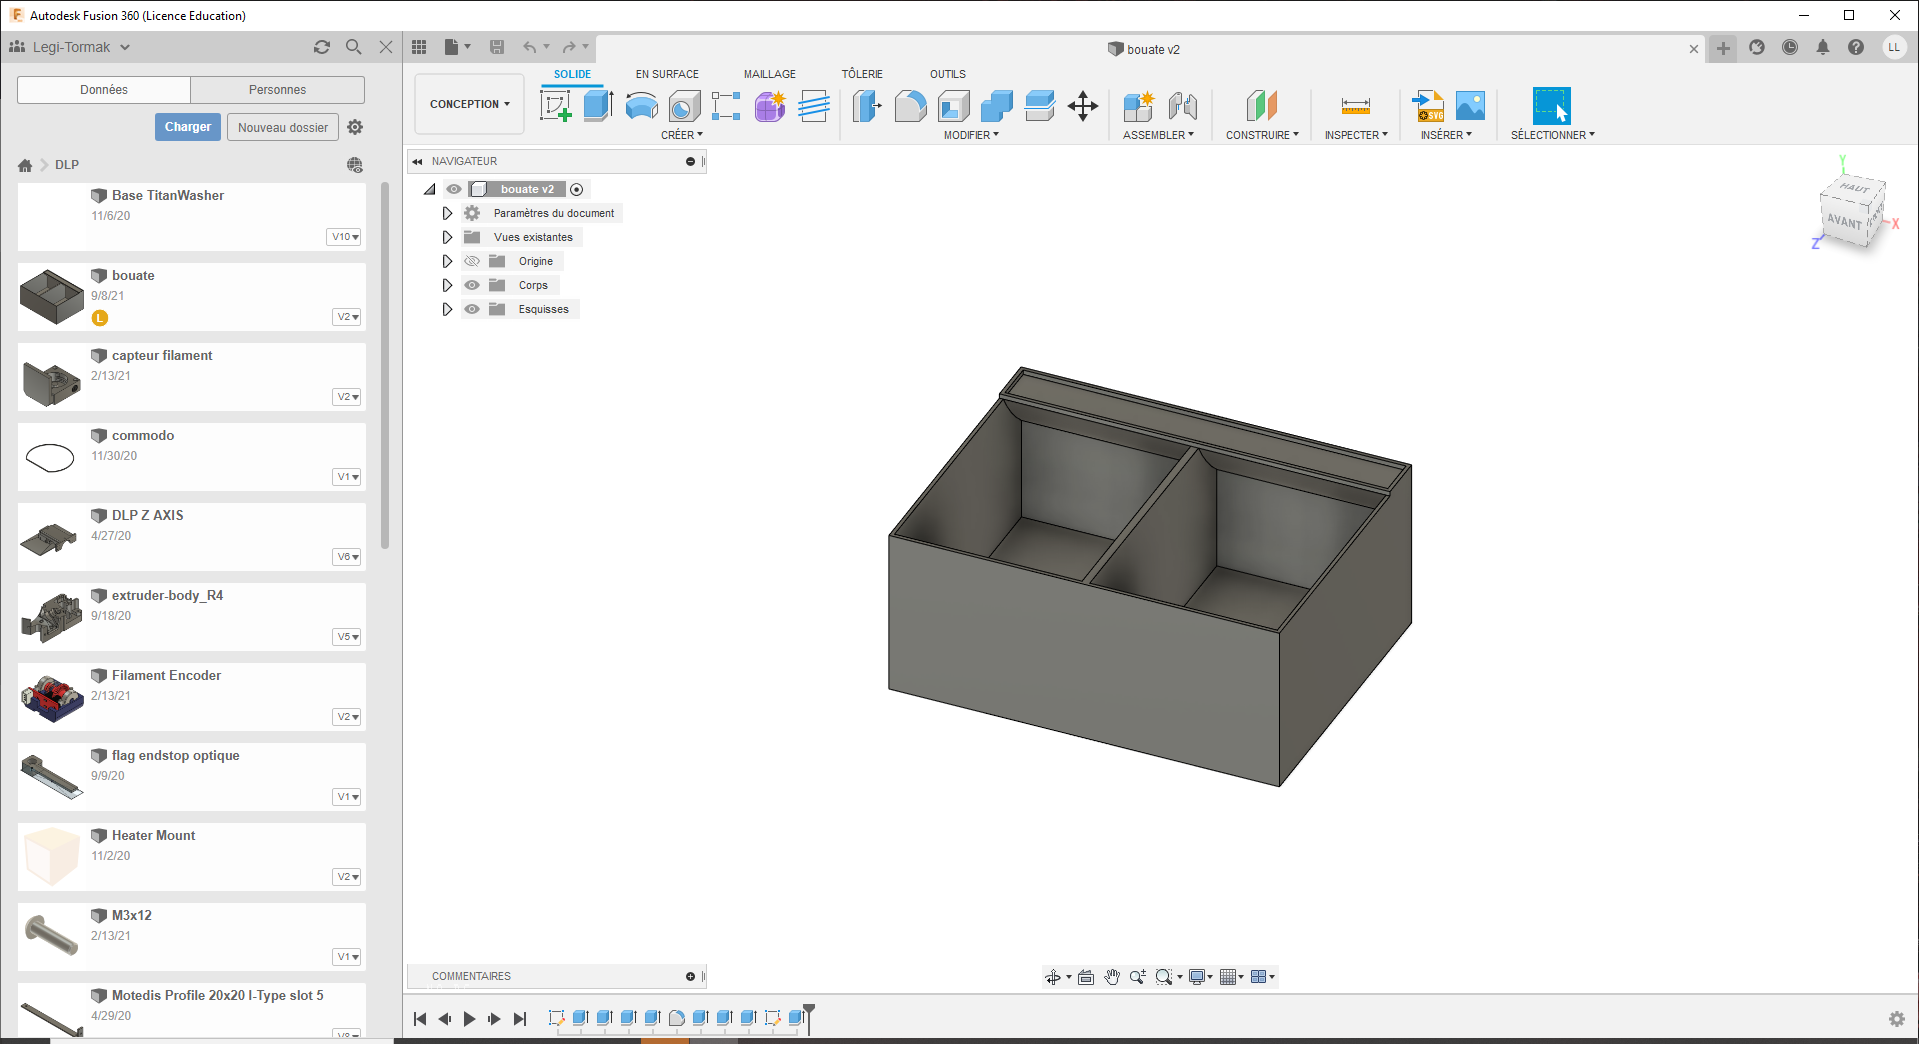Open the Personnes tab

pos(277,90)
